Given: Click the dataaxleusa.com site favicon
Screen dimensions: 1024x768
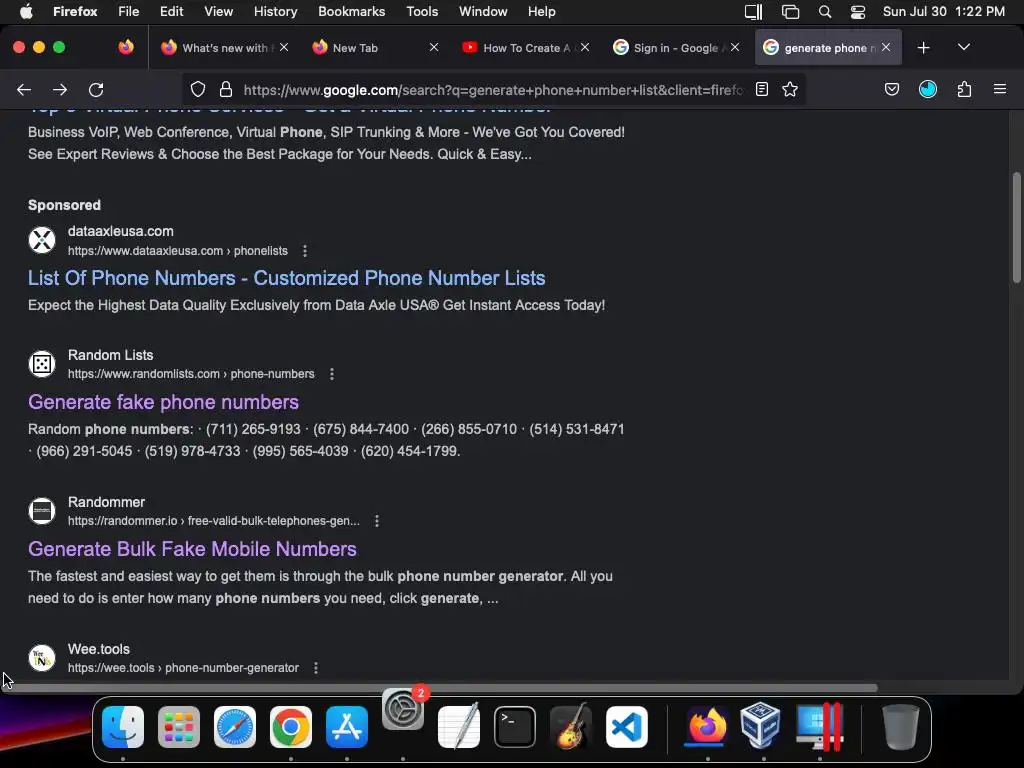Looking at the screenshot, I should pos(42,240).
